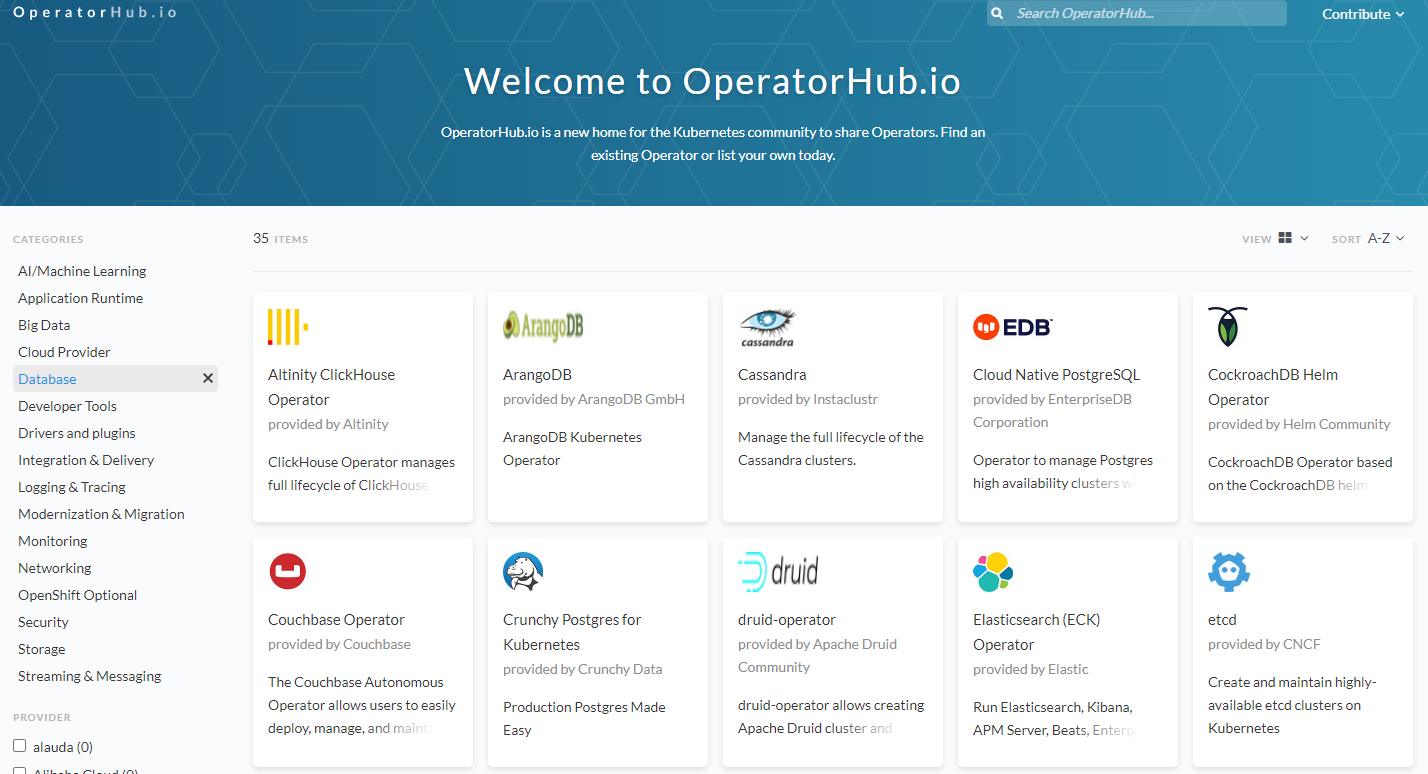The image size is (1428, 774).
Task: Click the CockroachDB bug logo
Action: [x=1227, y=325]
